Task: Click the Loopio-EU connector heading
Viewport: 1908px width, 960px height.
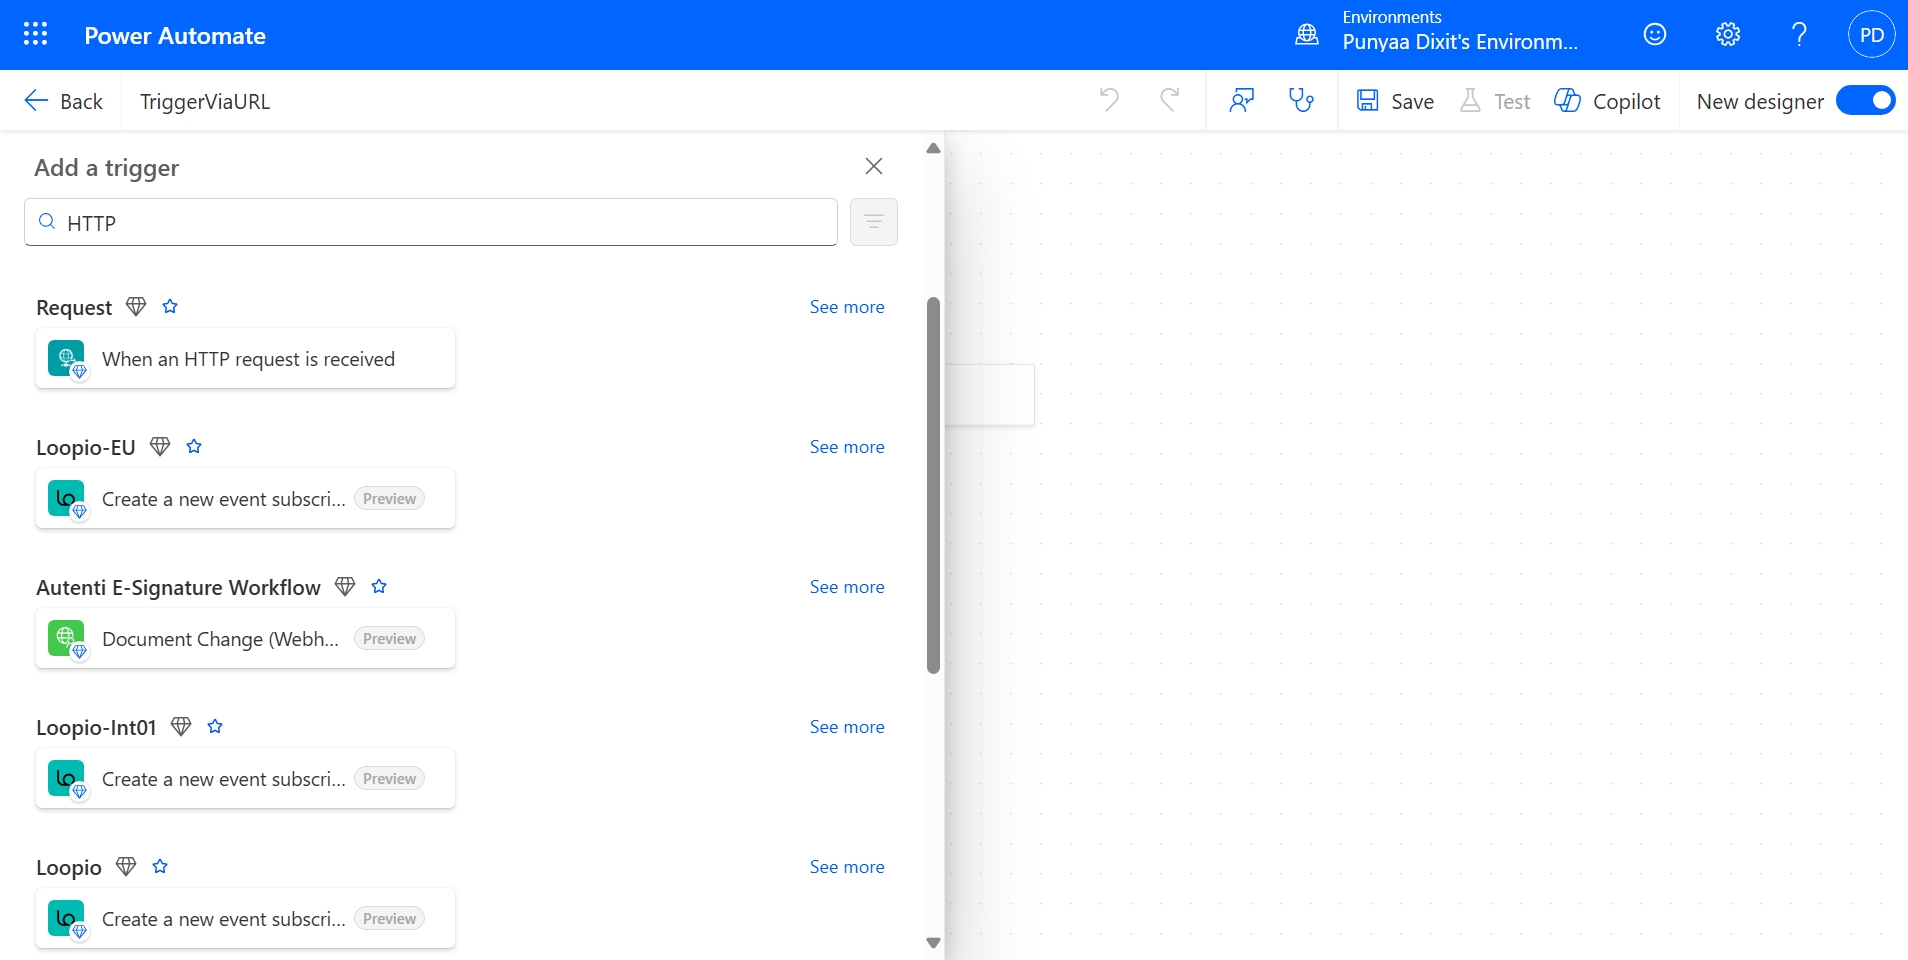Action: 86,448
